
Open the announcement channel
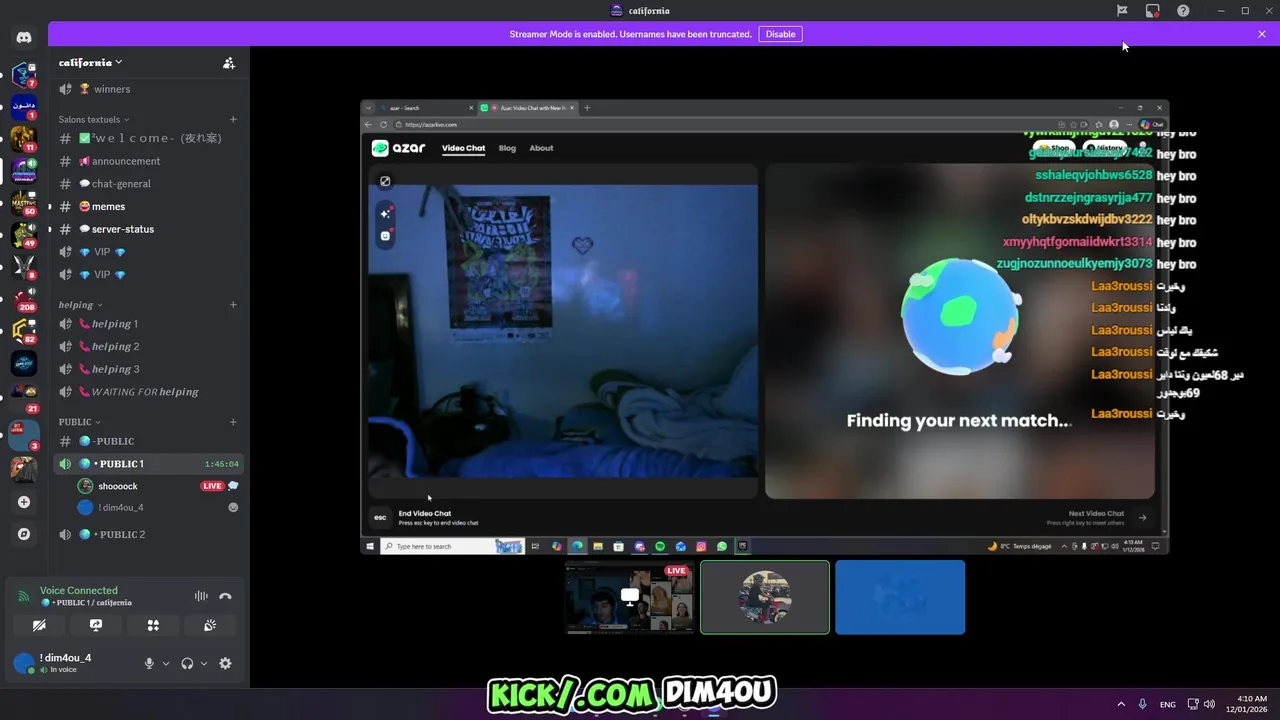[x=148, y=161]
